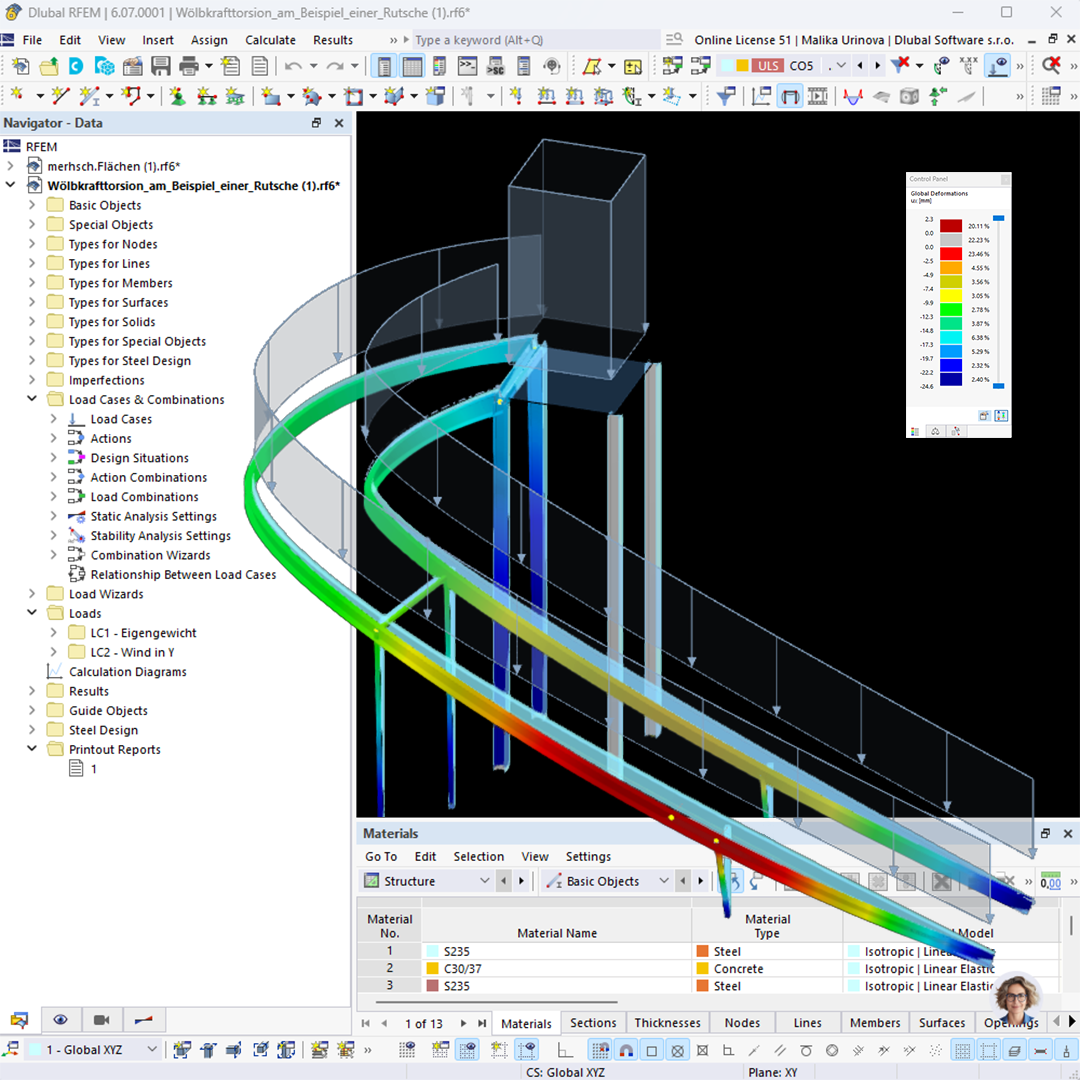The height and width of the screenshot is (1080, 1080).
Task: Go to previous load combination arrow
Action: [x=860, y=65]
